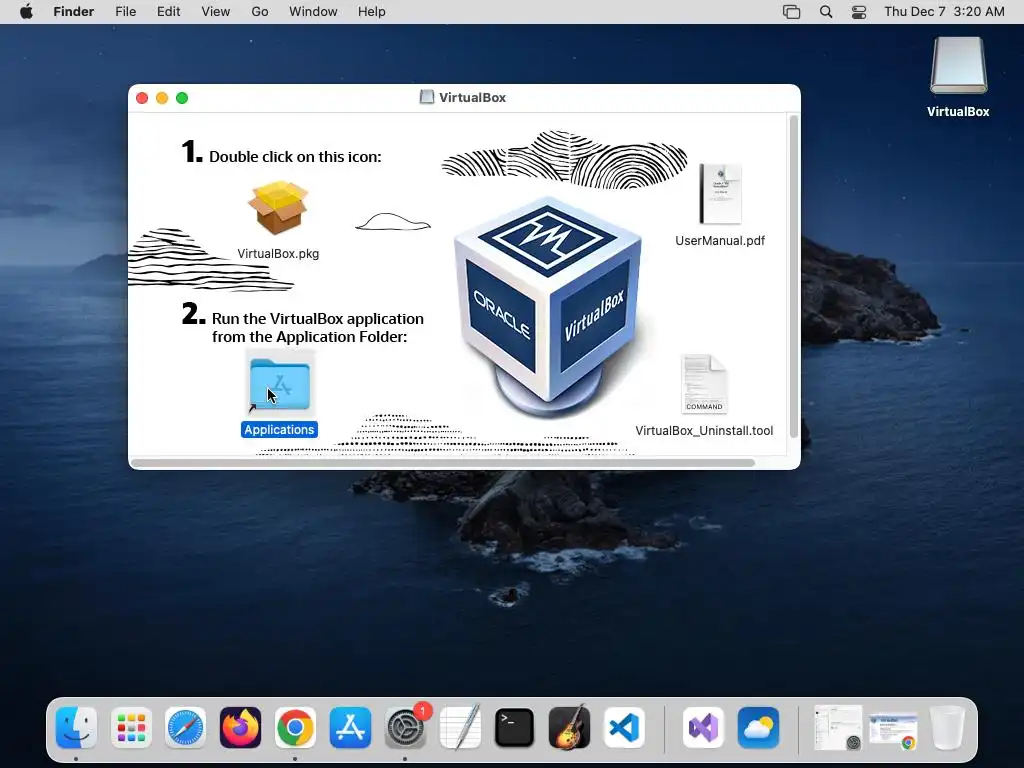Open Launchpad from the Dock

coord(131,728)
